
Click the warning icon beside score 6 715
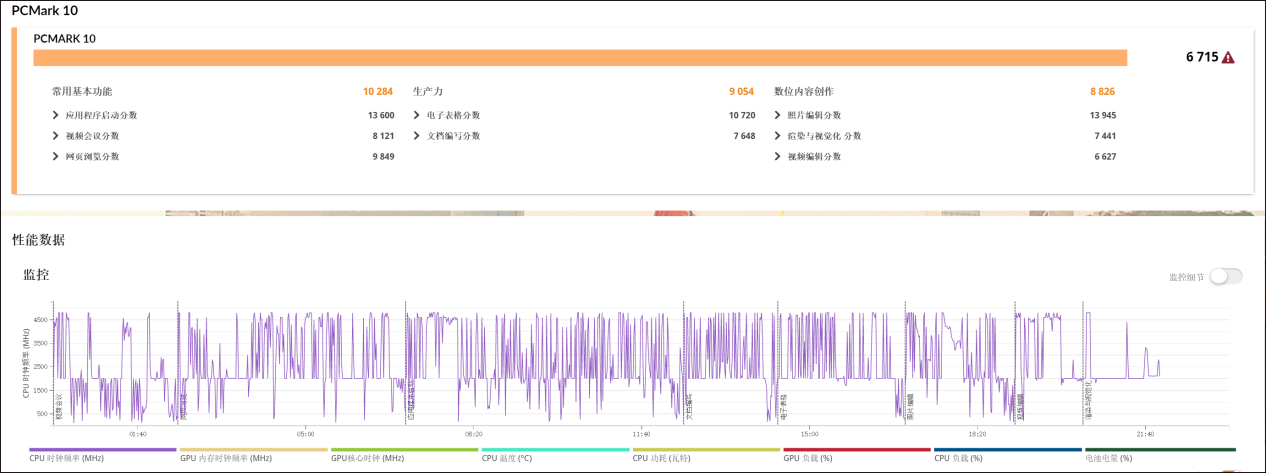[x=1228, y=58]
